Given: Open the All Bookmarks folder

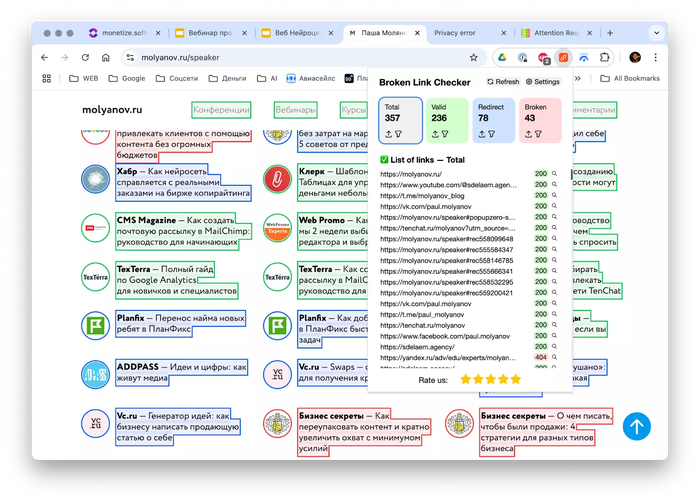Looking at the screenshot, I should 630,79.
